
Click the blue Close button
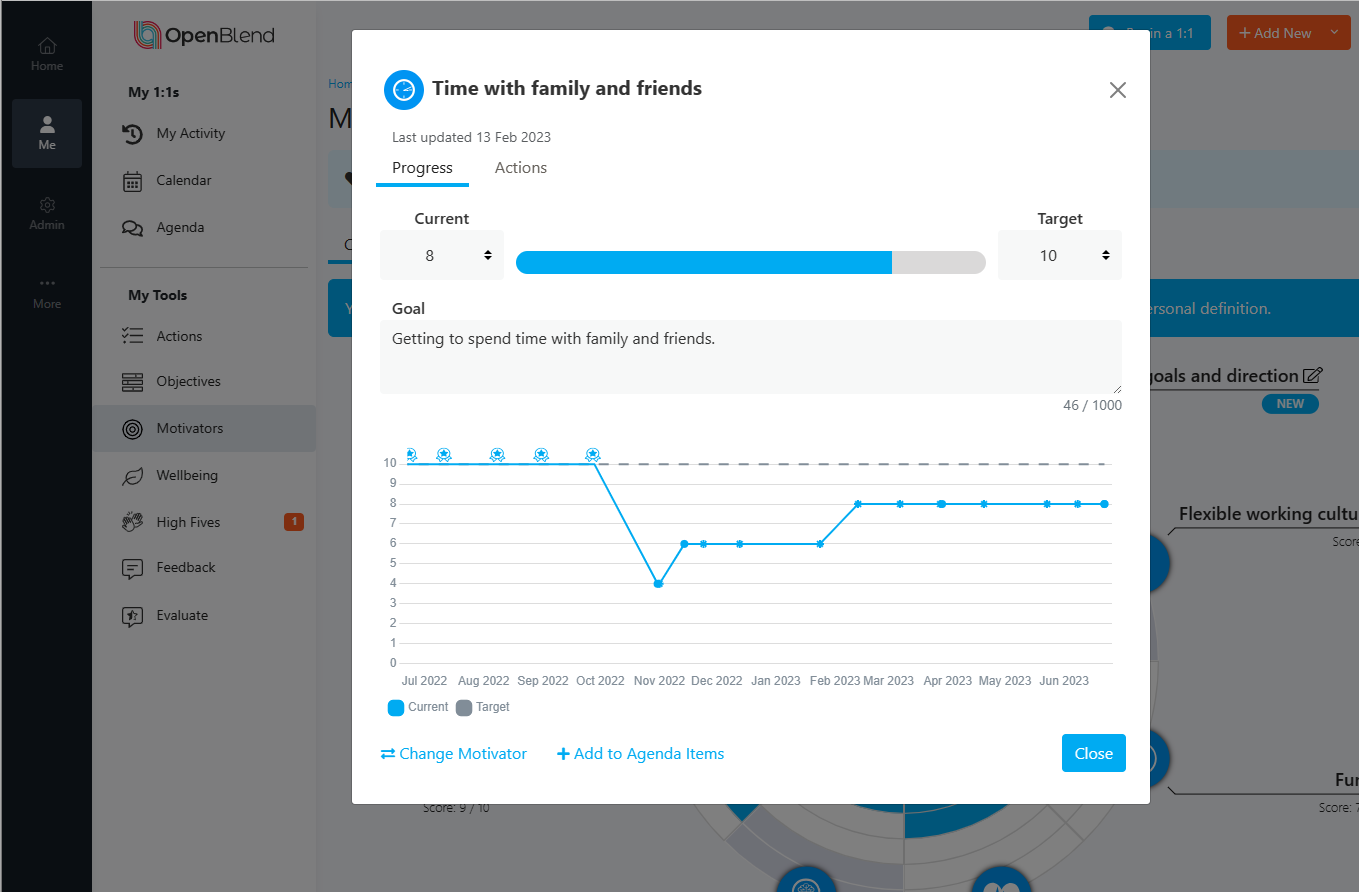1094,754
